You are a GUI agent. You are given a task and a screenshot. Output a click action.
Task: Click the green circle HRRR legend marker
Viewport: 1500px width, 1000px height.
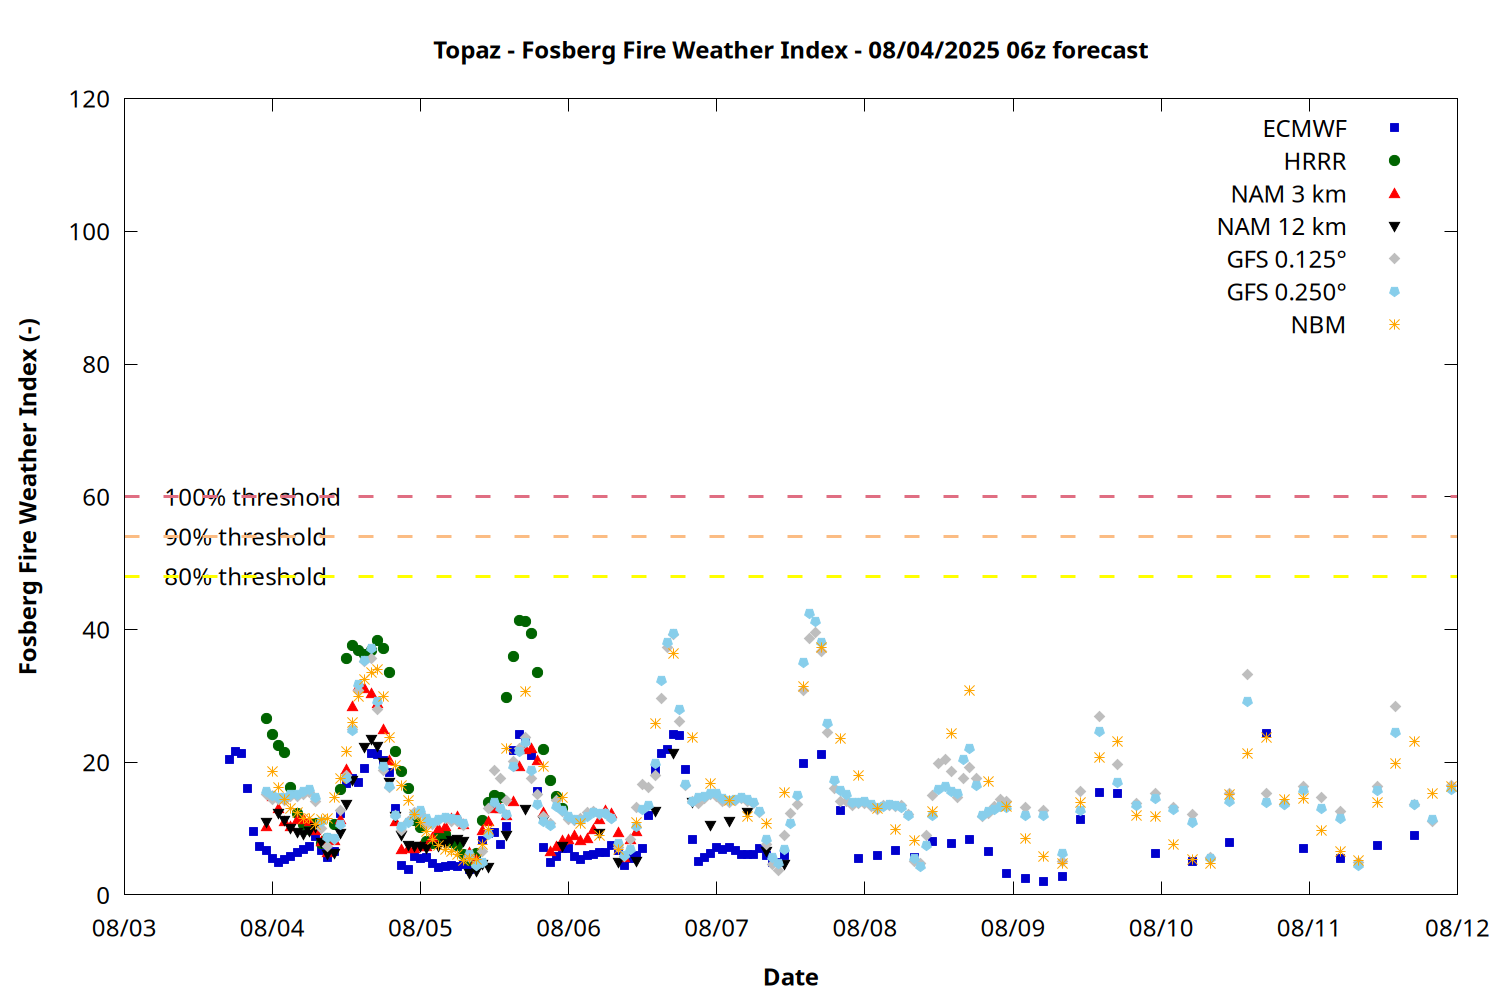(1394, 161)
